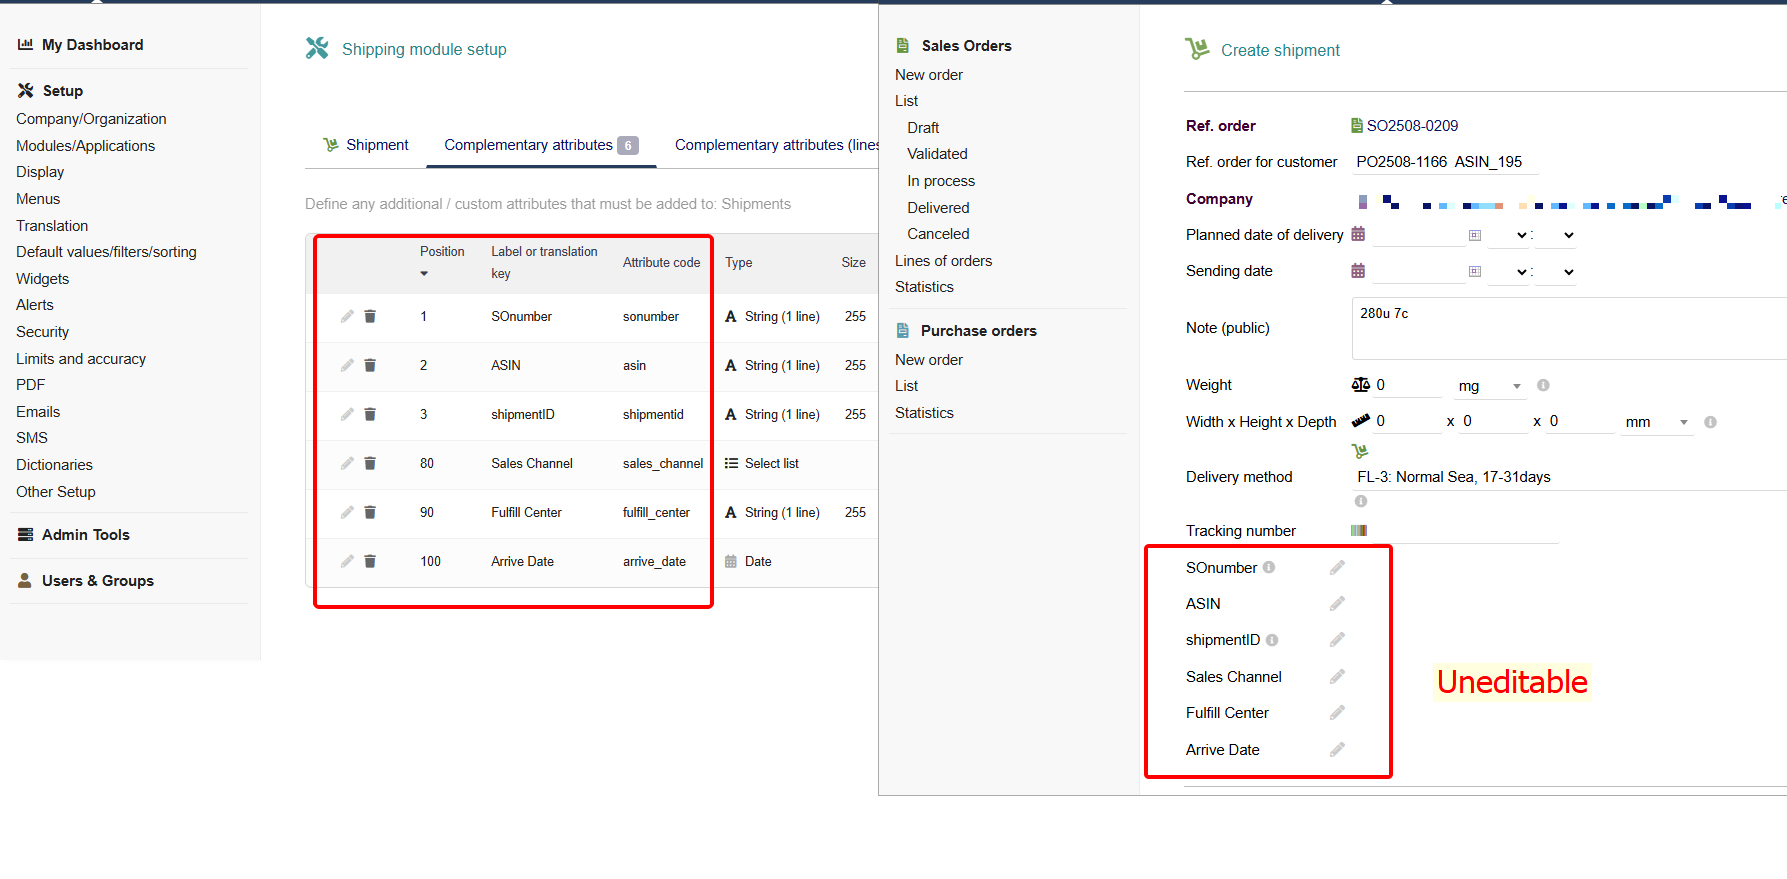Viewport: 1787px width, 879px height.
Task: Click info icon next to Weight unit
Action: (1543, 385)
